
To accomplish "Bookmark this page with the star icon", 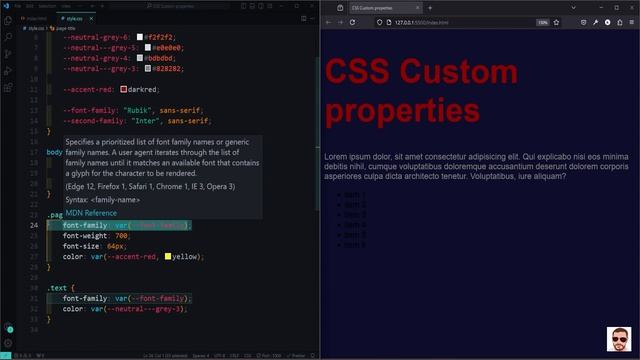I will point(556,22).
